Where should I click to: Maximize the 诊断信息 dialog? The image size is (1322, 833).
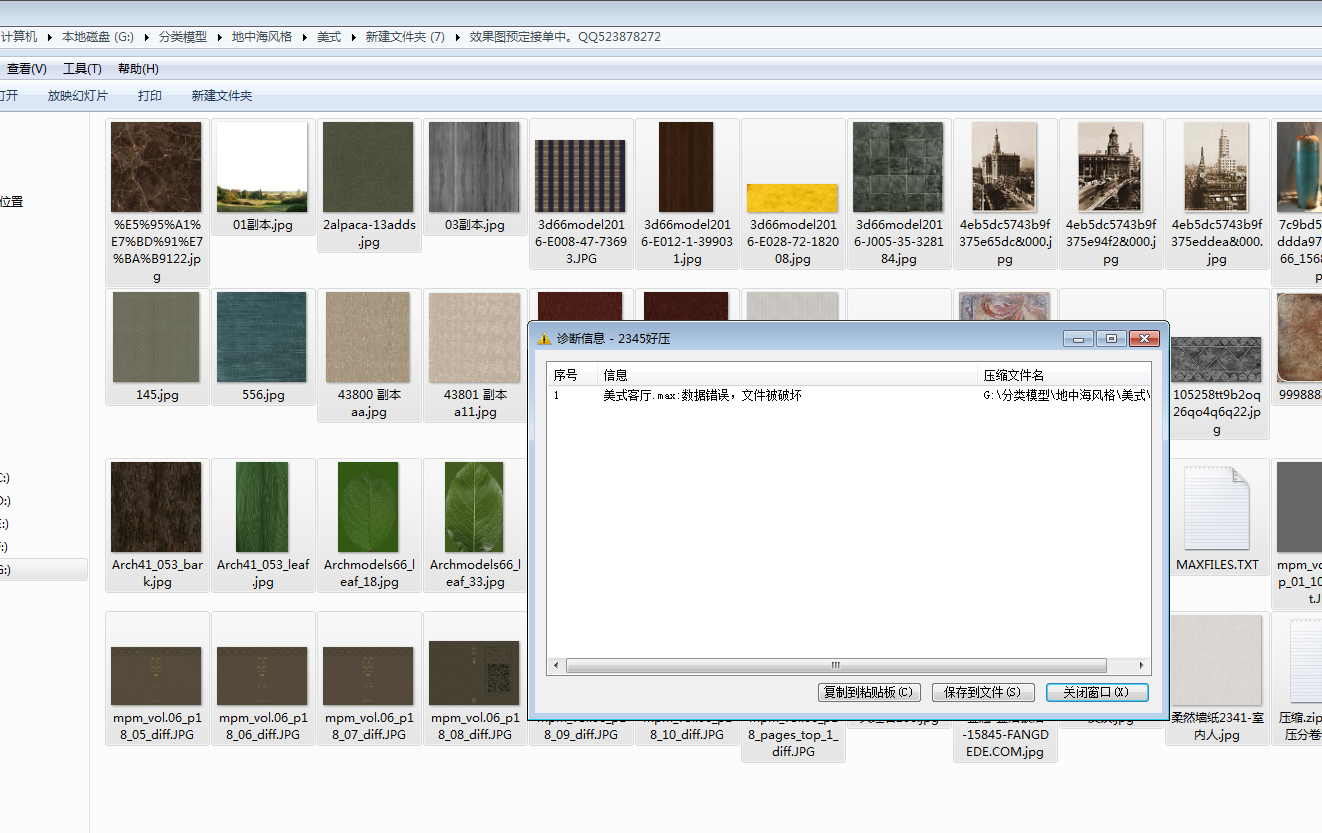click(1110, 339)
